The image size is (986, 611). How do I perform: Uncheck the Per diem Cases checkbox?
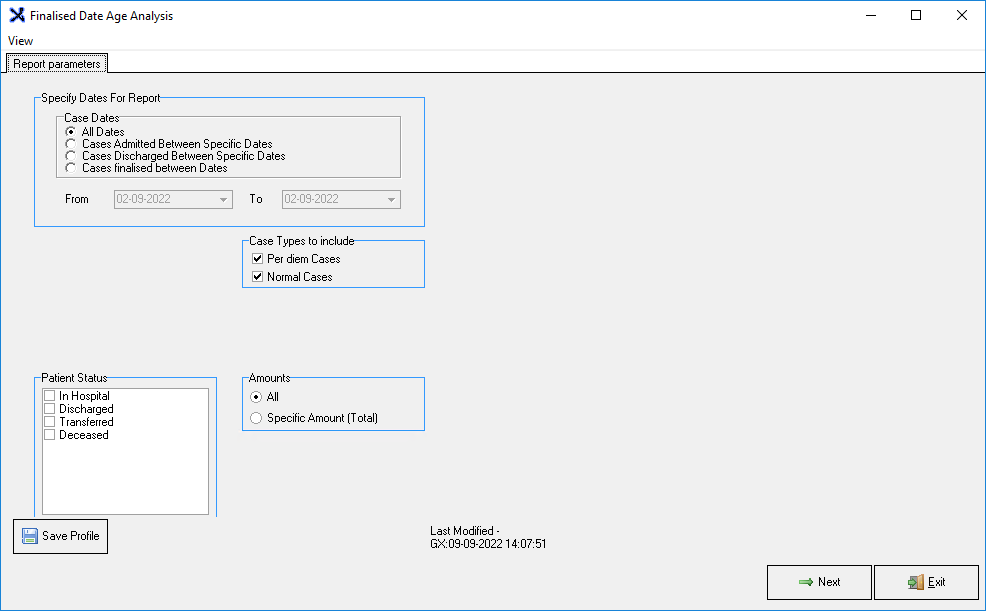tap(257, 259)
